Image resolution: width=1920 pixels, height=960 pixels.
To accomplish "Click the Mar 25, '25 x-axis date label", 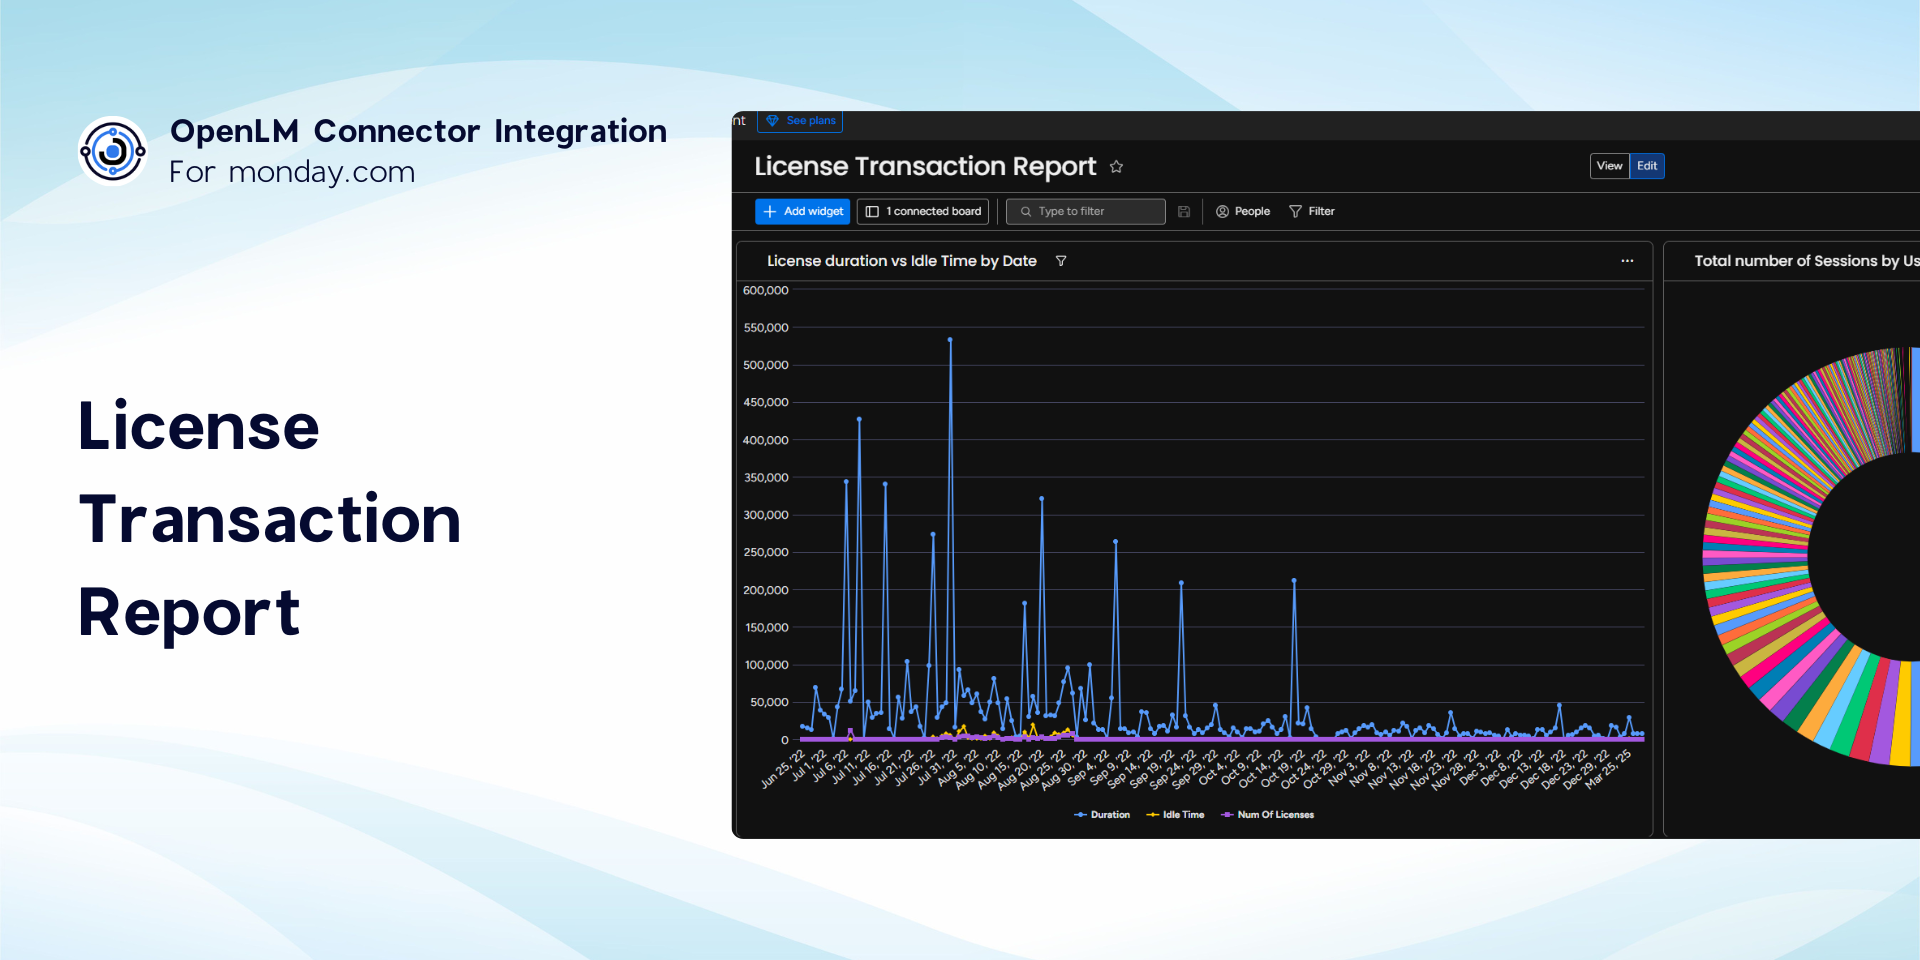I will point(1608,768).
